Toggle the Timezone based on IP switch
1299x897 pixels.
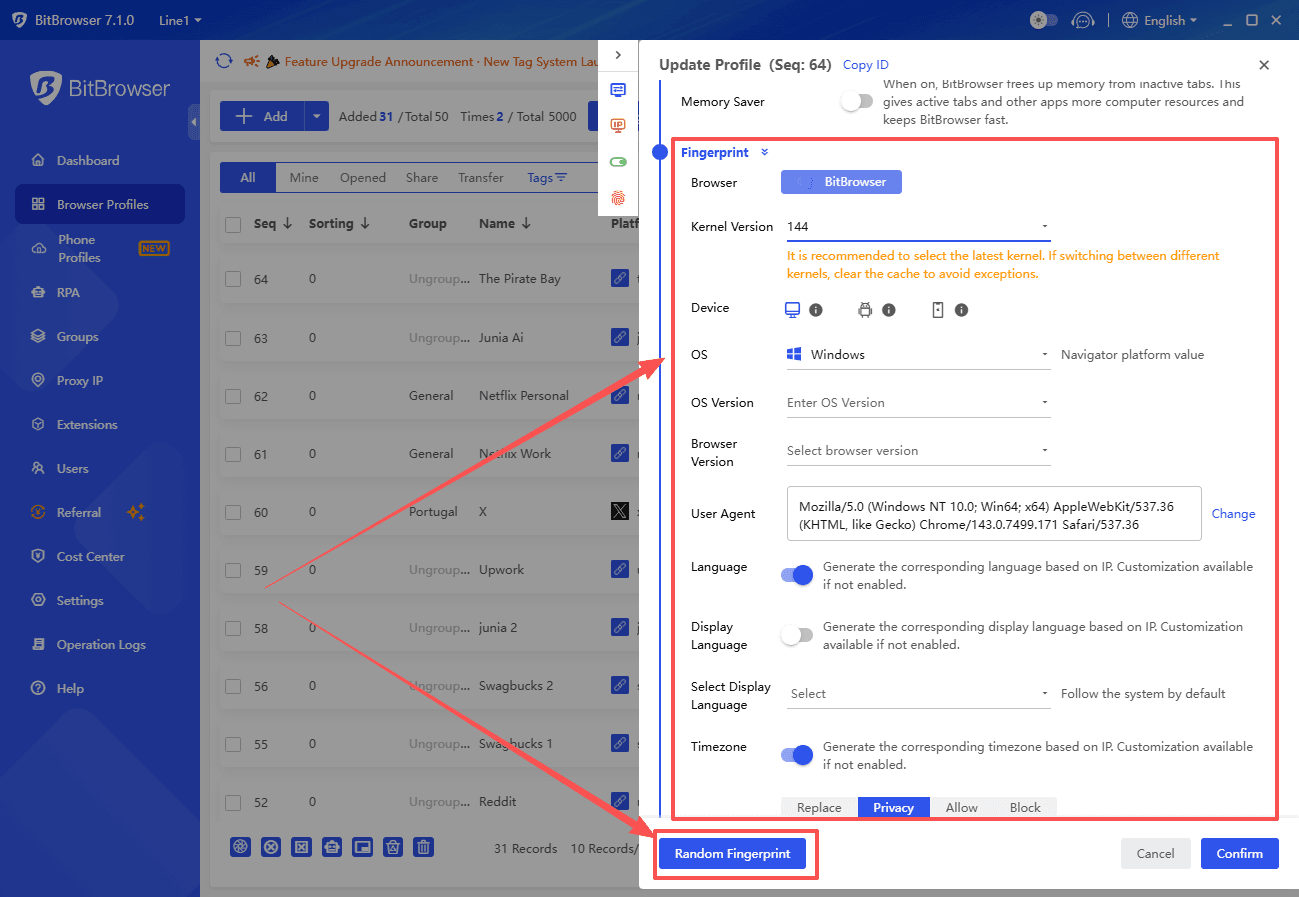pos(797,755)
